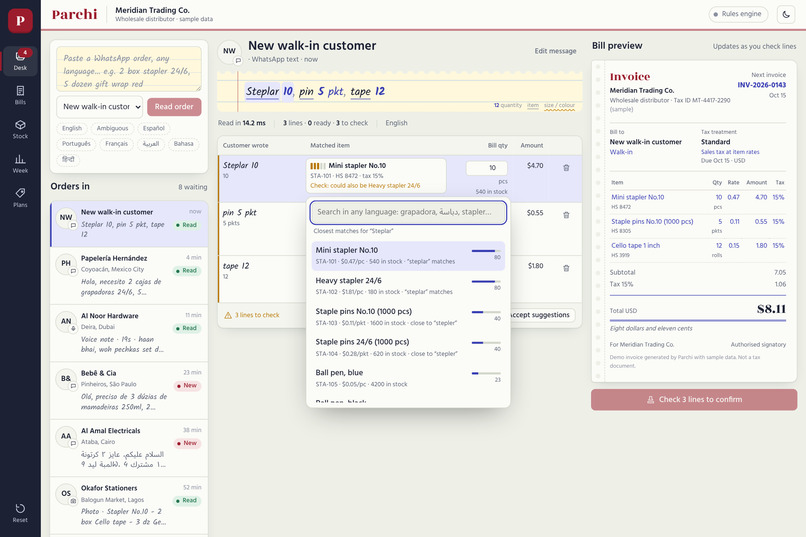This screenshot has height=537, width=806.
Task: Click the pin 5 pkt customer line
Action: (x=240, y=213)
